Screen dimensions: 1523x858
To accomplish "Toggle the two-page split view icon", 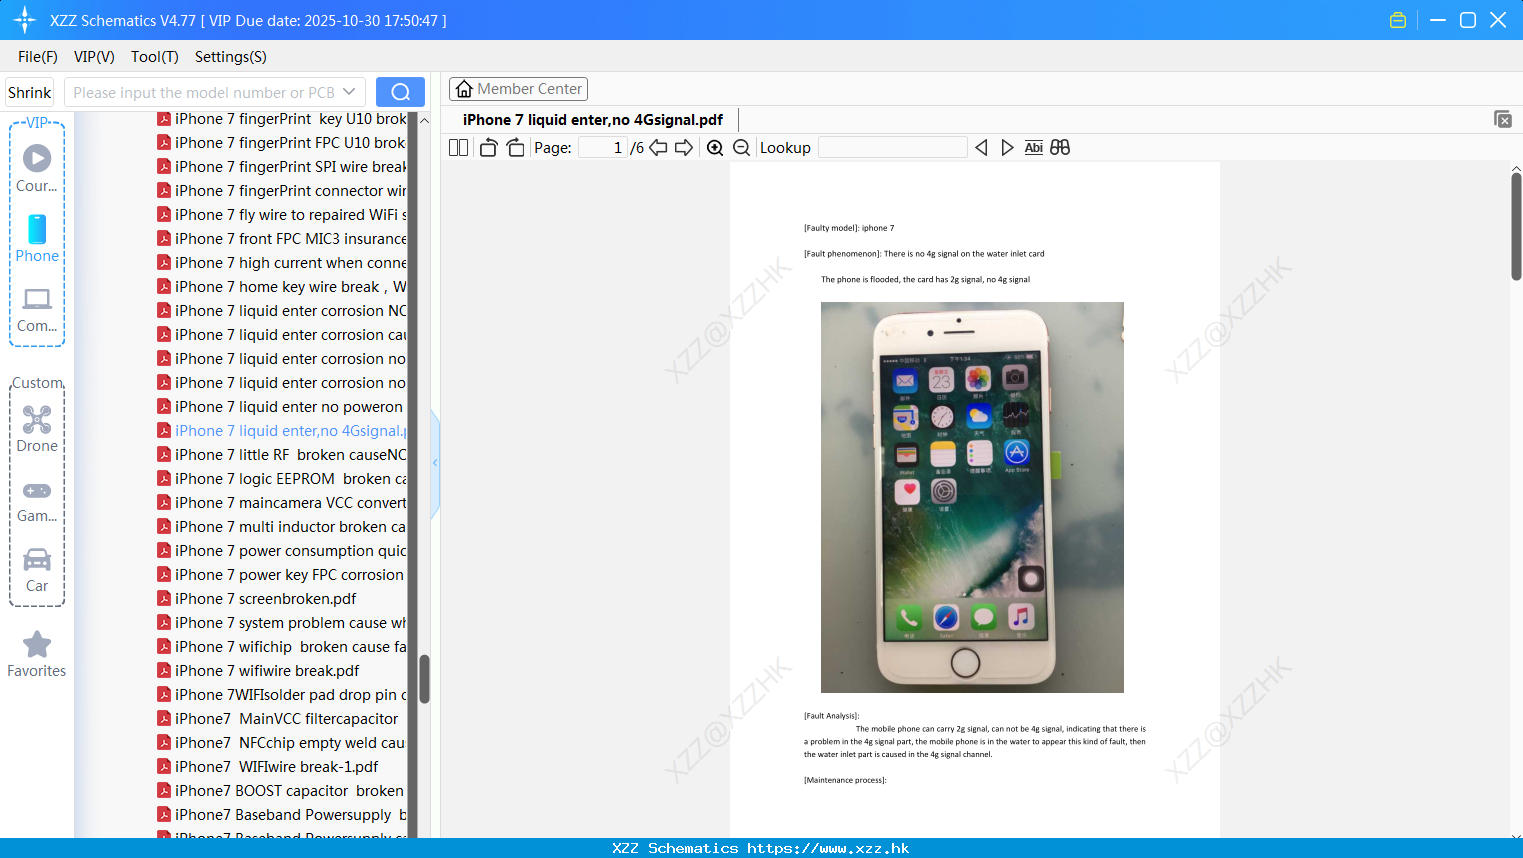I will point(458,148).
